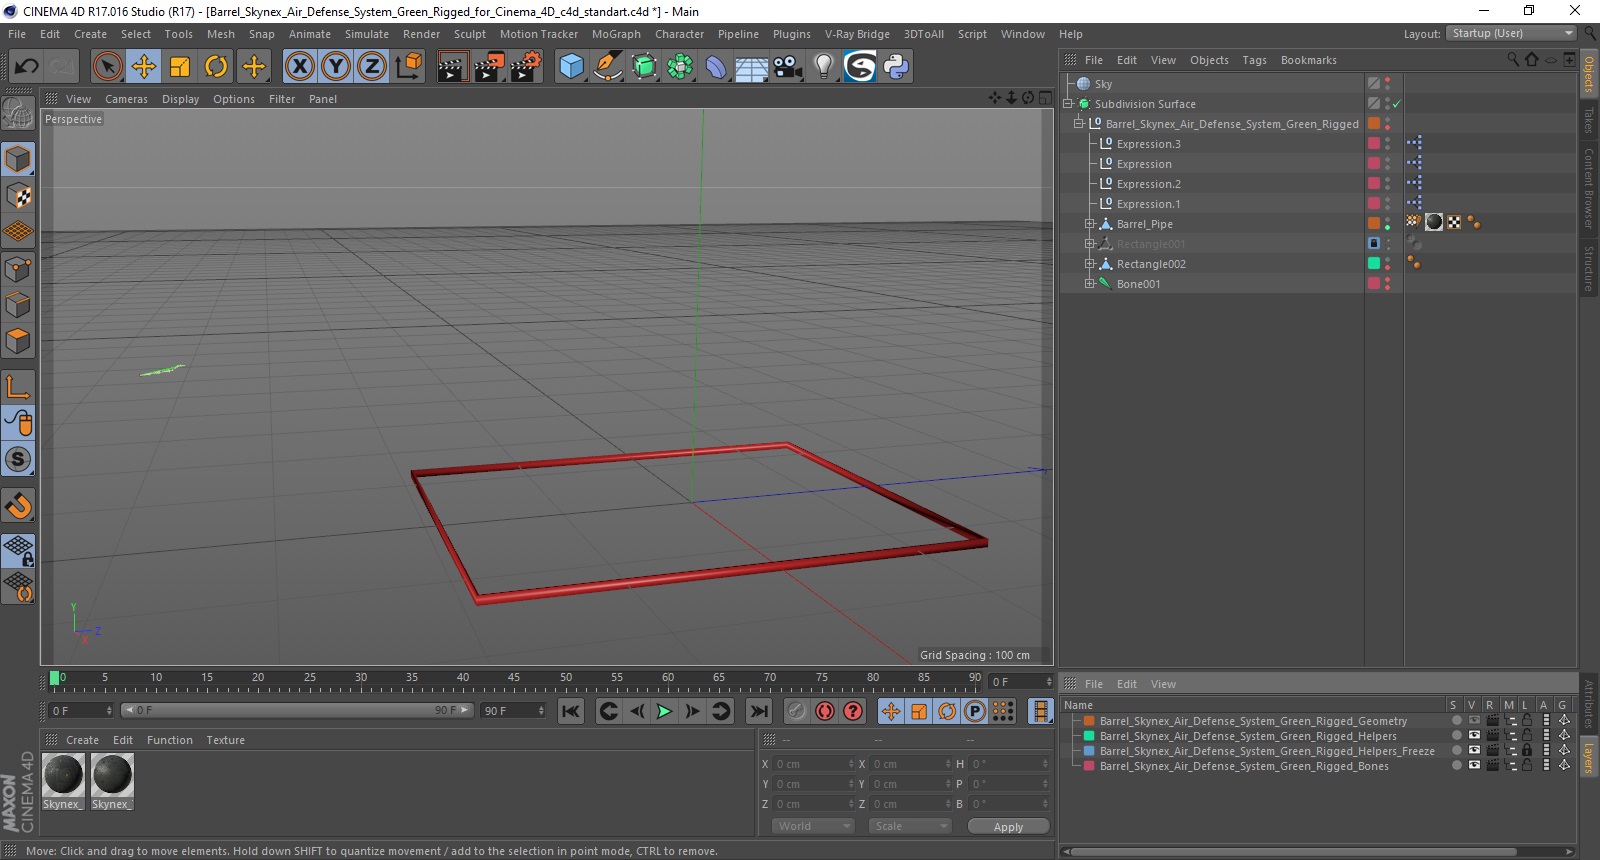Viewport: 1600px width, 860px height.
Task: Toggle the Locked Workplane icon
Action: tap(18, 550)
